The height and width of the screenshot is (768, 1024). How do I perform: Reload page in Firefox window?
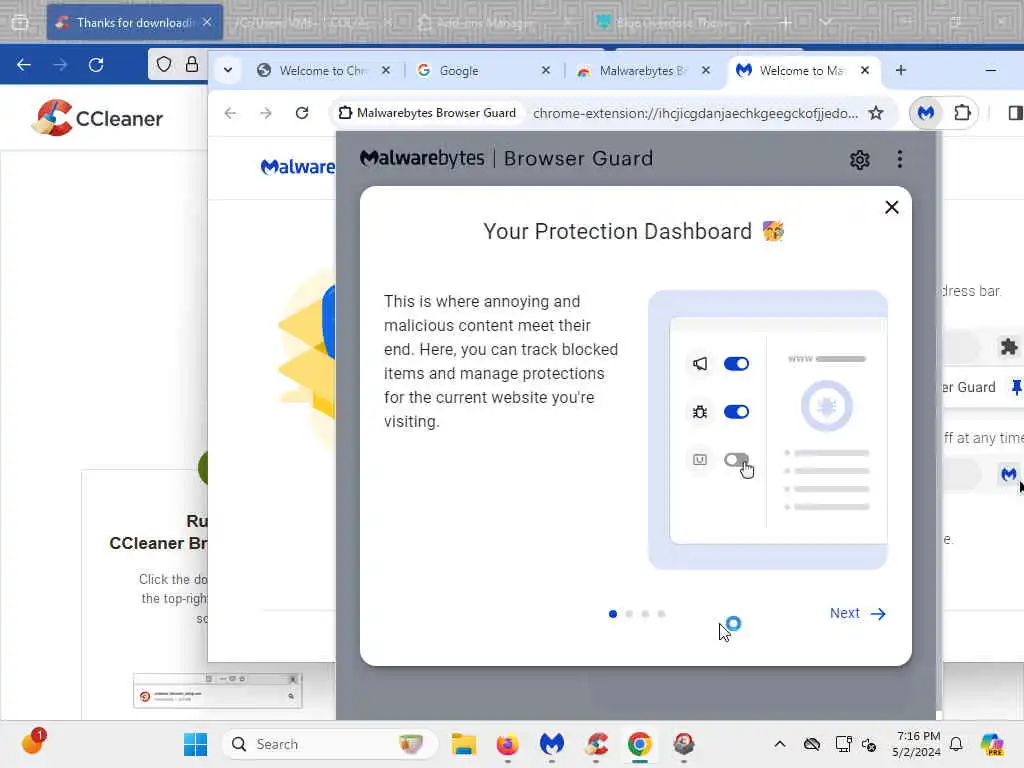point(96,65)
